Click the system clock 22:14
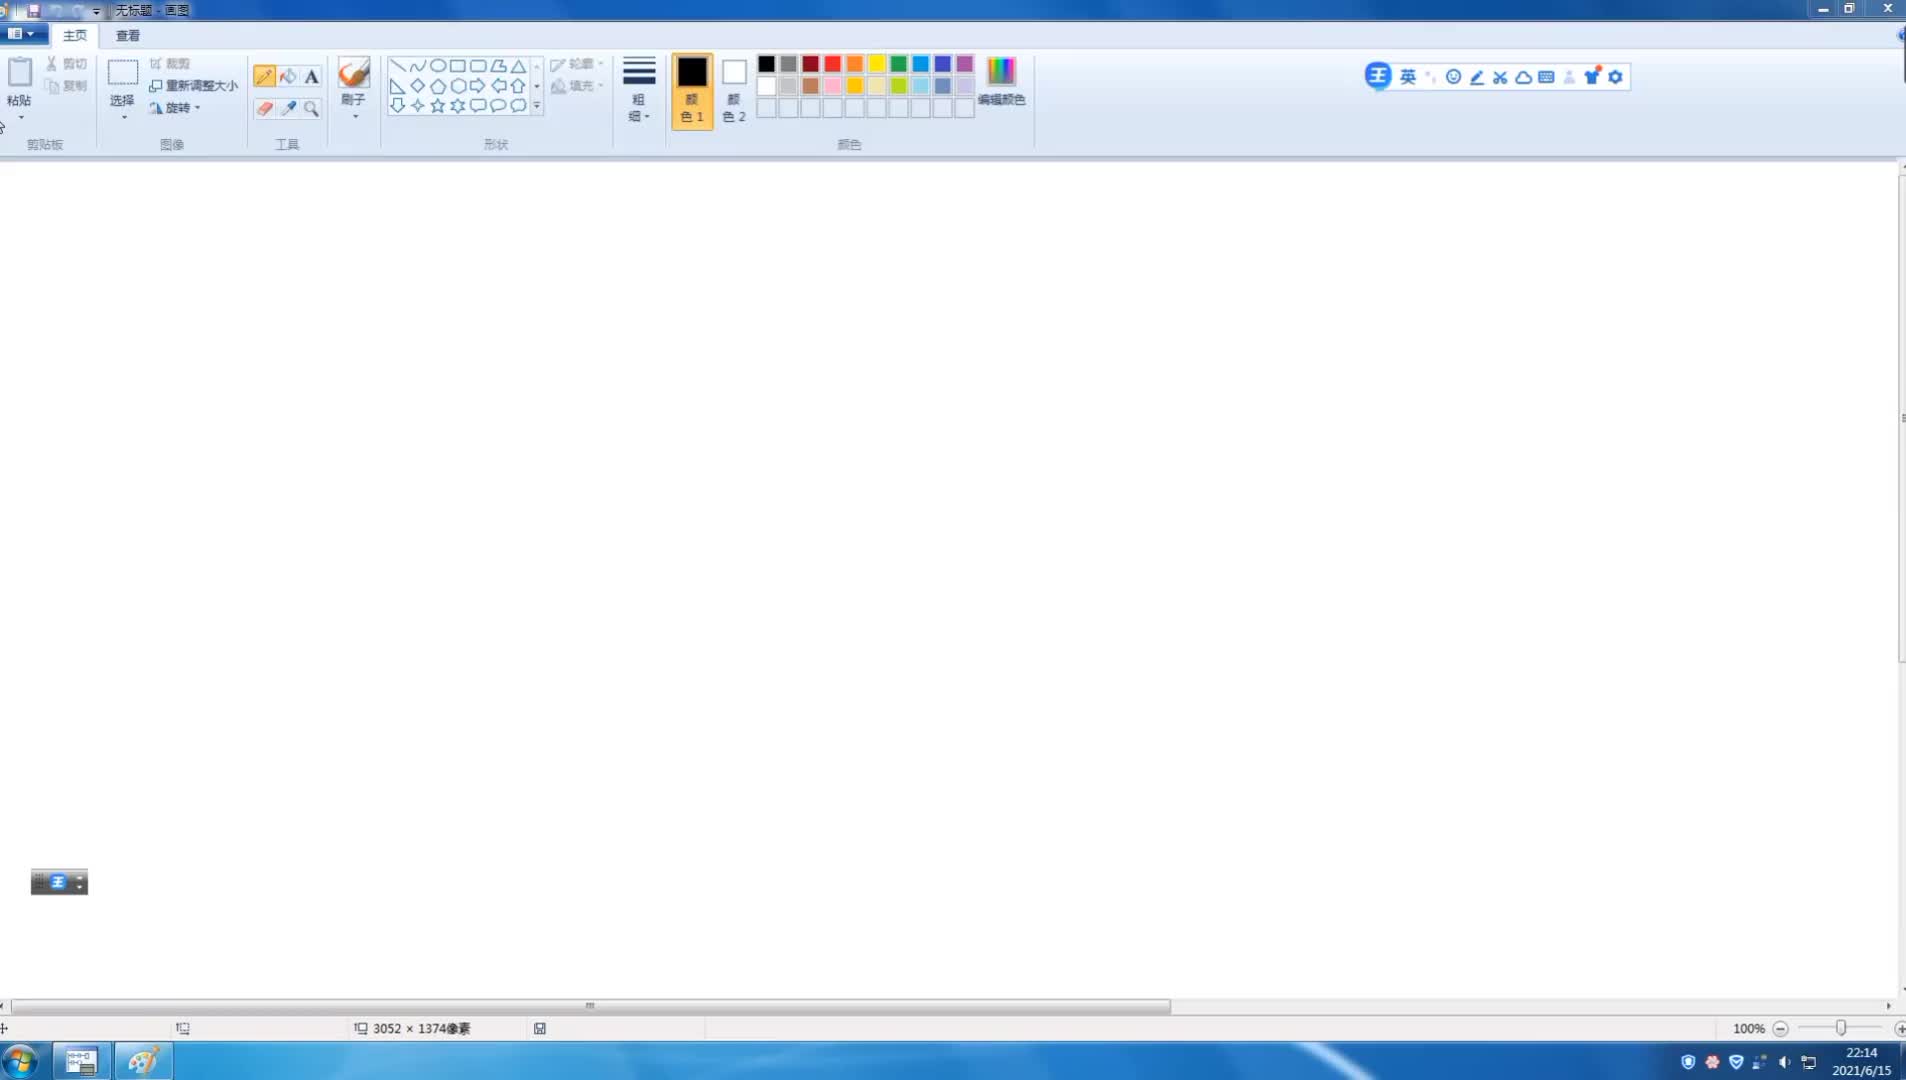1906x1080 pixels. click(x=1861, y=1053)
